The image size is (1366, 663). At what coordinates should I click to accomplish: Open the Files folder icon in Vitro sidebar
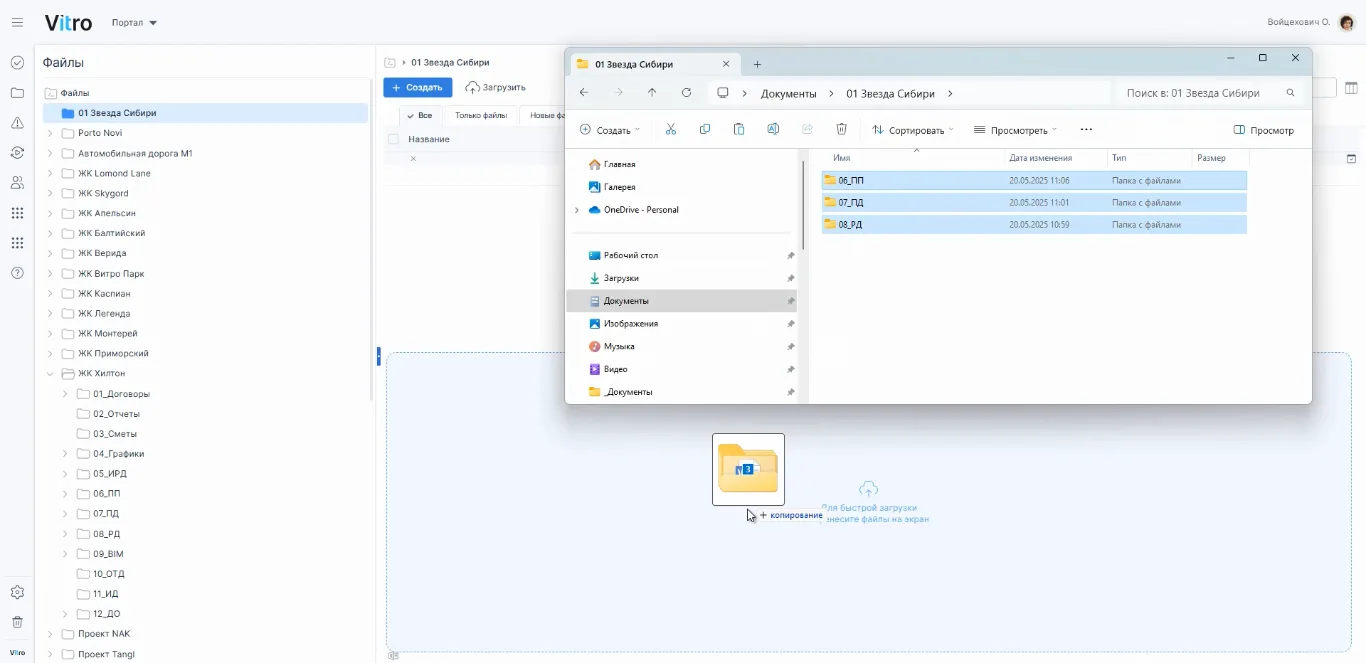tap(17, 93)
